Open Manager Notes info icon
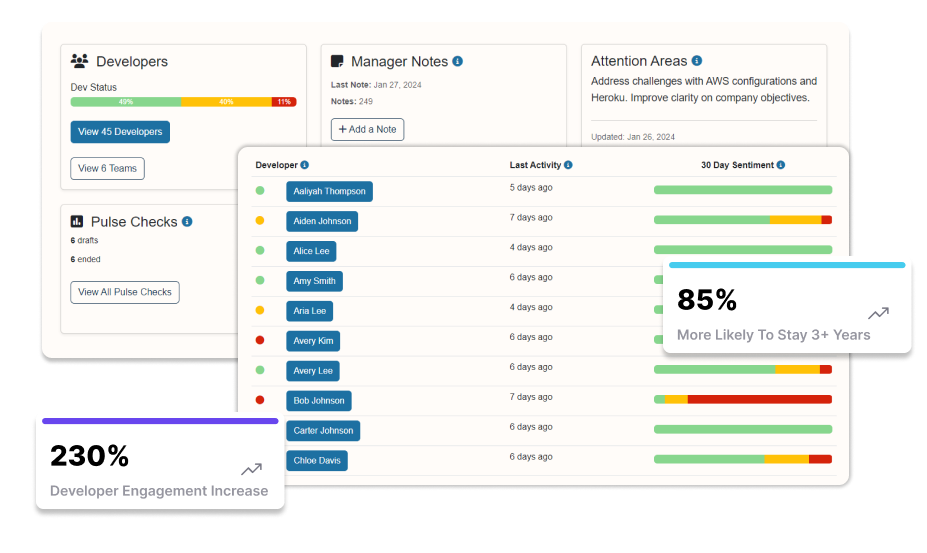Image resolution: width=927 pixels, height=553 pixels. [x=458, y=61]
